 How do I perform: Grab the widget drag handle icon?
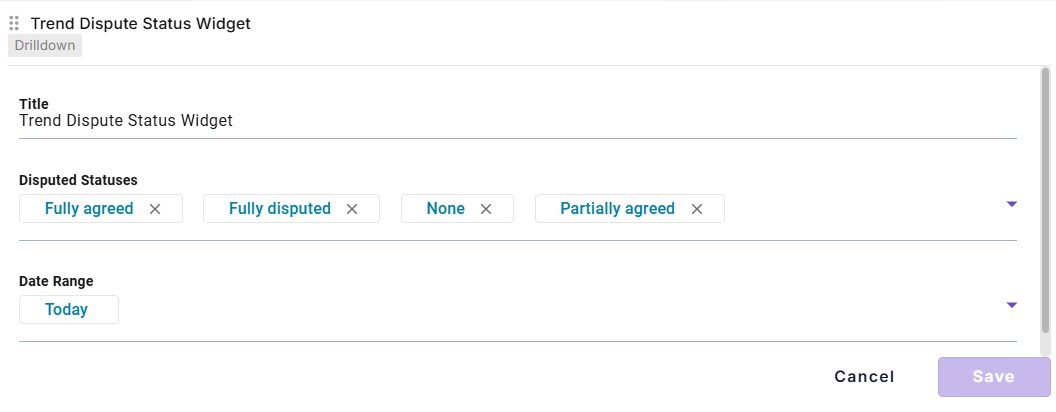coord(14,24)
